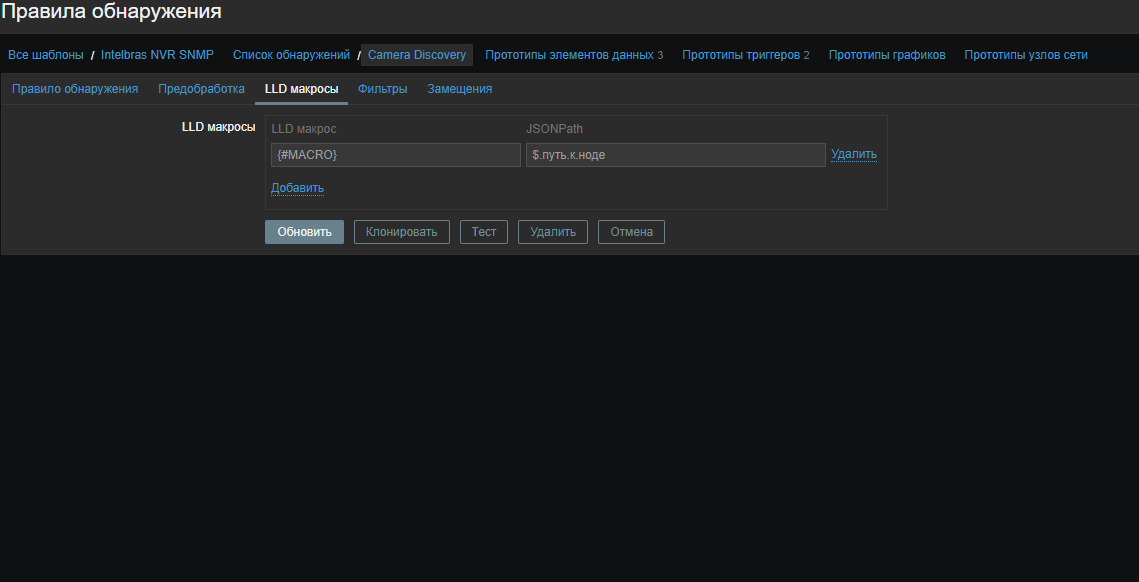Go to the Intelbras NVR SNMP template
This screenshot has width=1139, height=582.
tap(157, 55)
